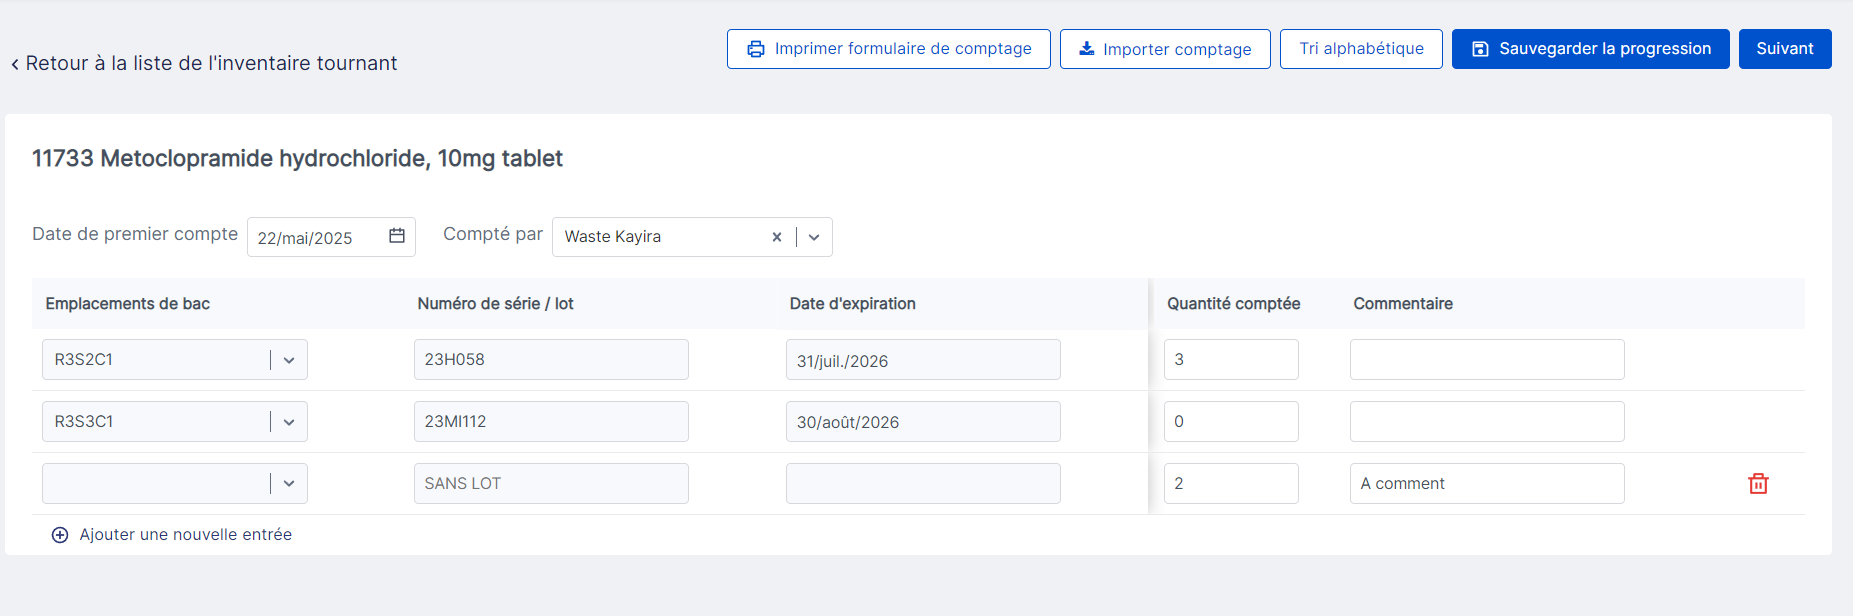Image resolution: width=1853 pixels, height=616 pixels.
Task: Go to Suivant step
Action: 1784,49
